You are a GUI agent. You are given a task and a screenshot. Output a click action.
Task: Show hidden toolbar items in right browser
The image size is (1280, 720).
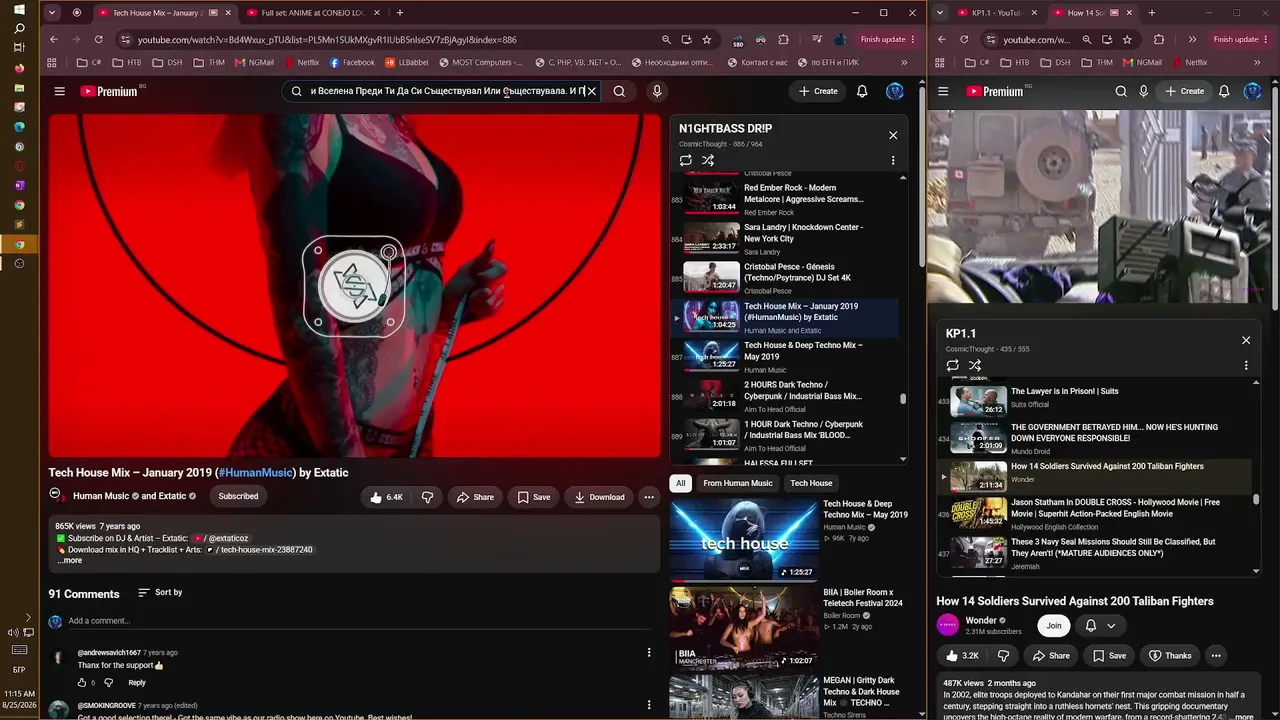pyautogui.click(x=1192, y=39)
